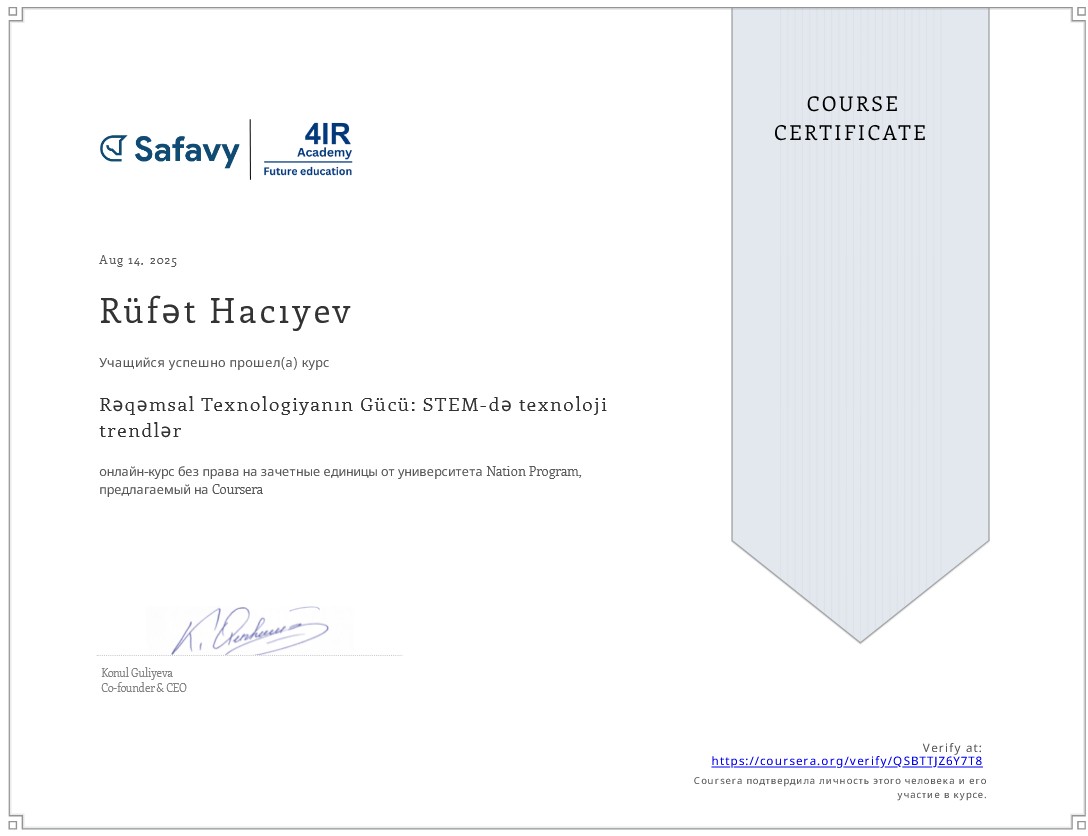Click the pointed tip of the ribbon banner
Viewport: 1088px width, 836px height.
point(860,638)
